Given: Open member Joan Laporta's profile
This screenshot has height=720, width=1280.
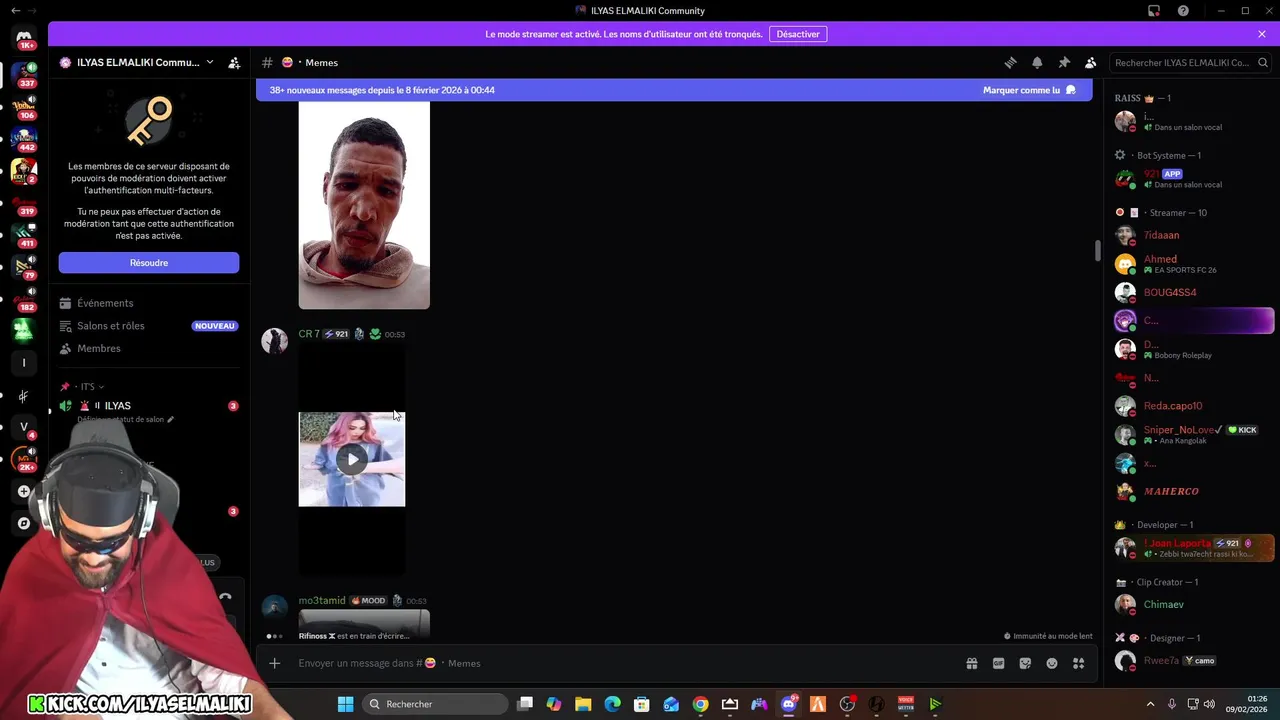Looking at the screenshot, I should pos(1194,548).
